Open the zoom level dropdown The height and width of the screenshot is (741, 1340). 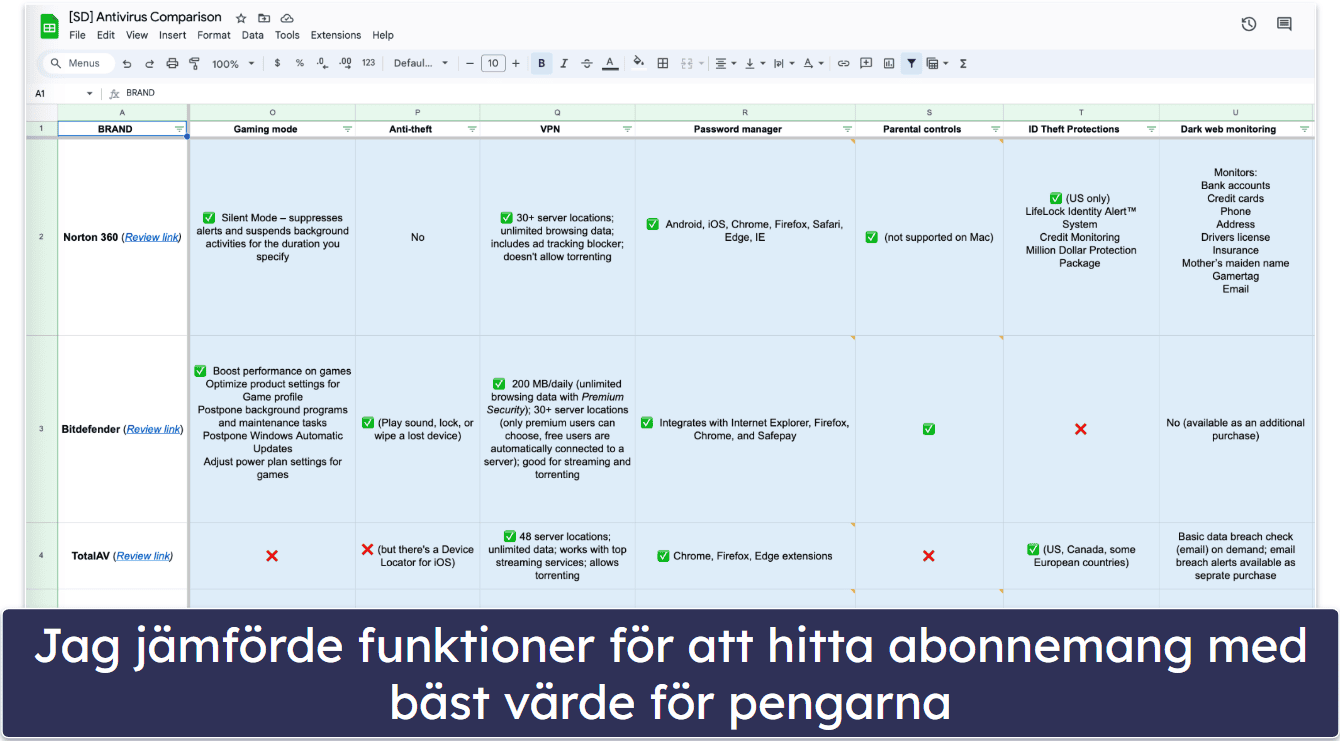(x=232, y=63)
